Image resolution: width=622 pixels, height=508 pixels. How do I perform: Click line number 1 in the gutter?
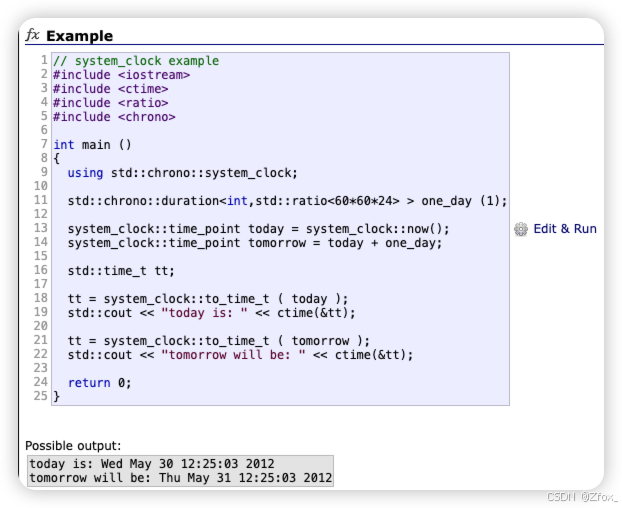pyautogui.click(x=44, y=60)
